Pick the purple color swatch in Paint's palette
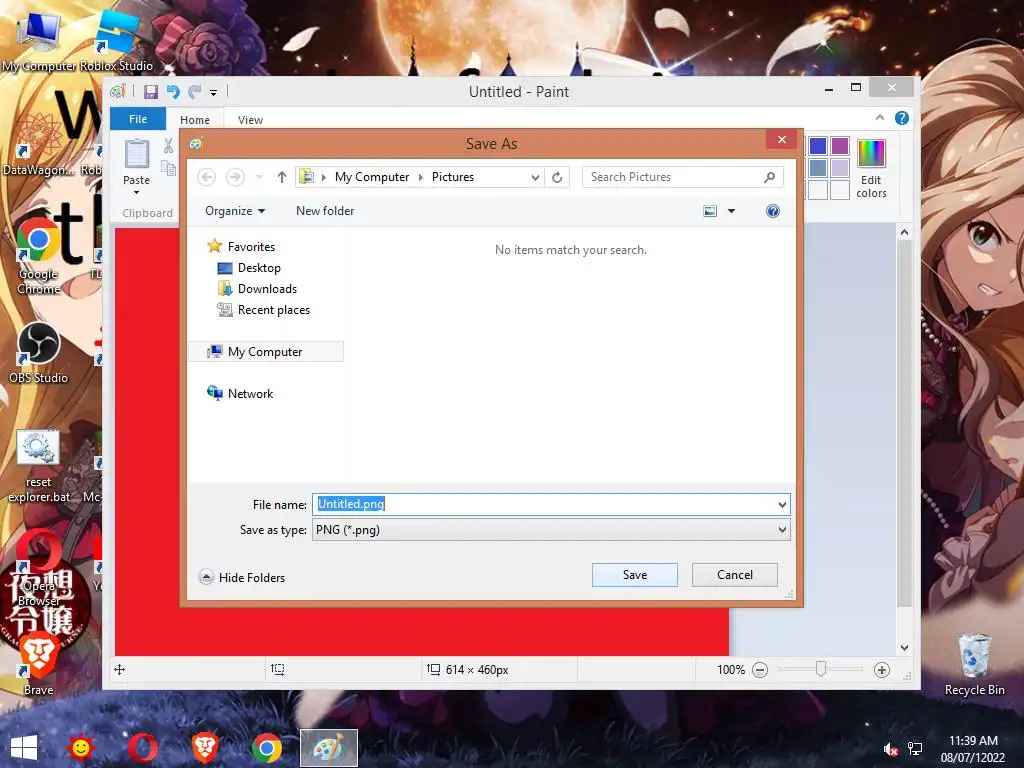 click(840, 146)
